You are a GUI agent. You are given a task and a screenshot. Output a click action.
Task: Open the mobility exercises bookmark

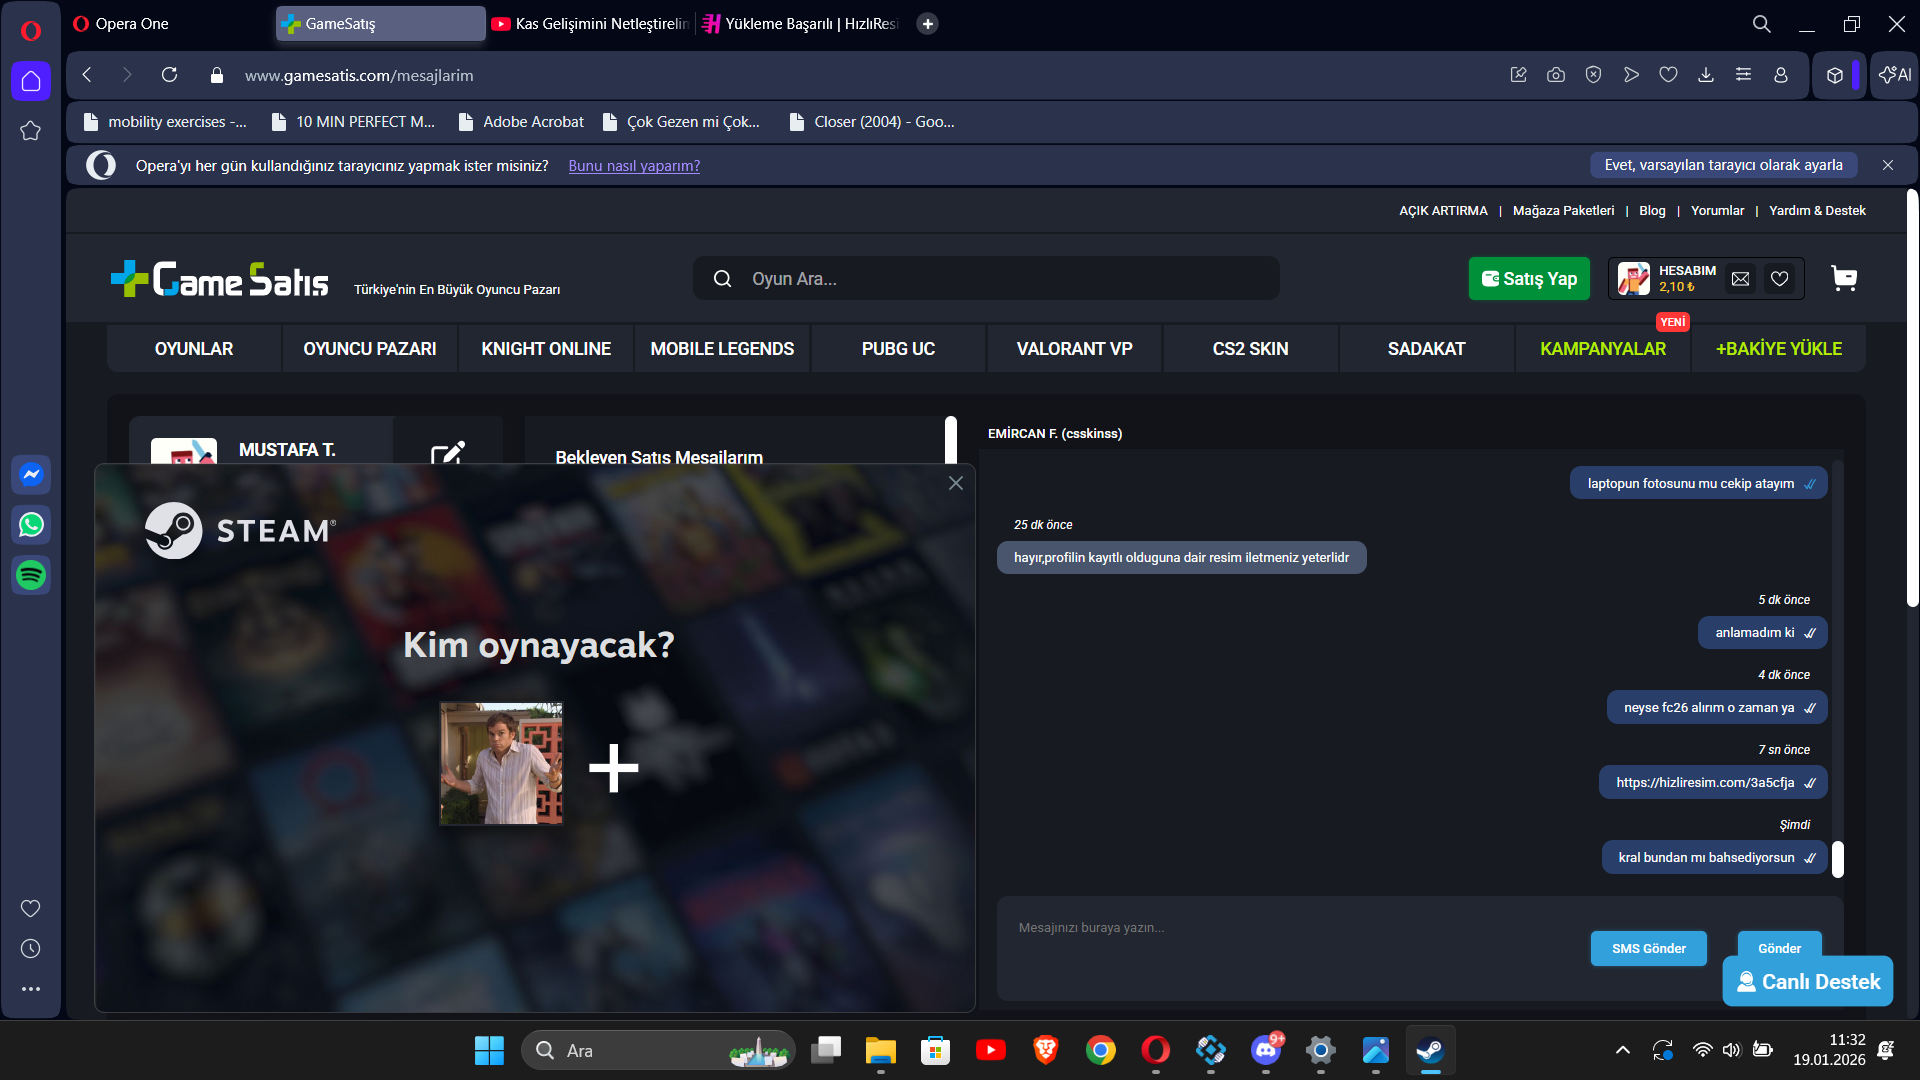(x=165, y=122)
